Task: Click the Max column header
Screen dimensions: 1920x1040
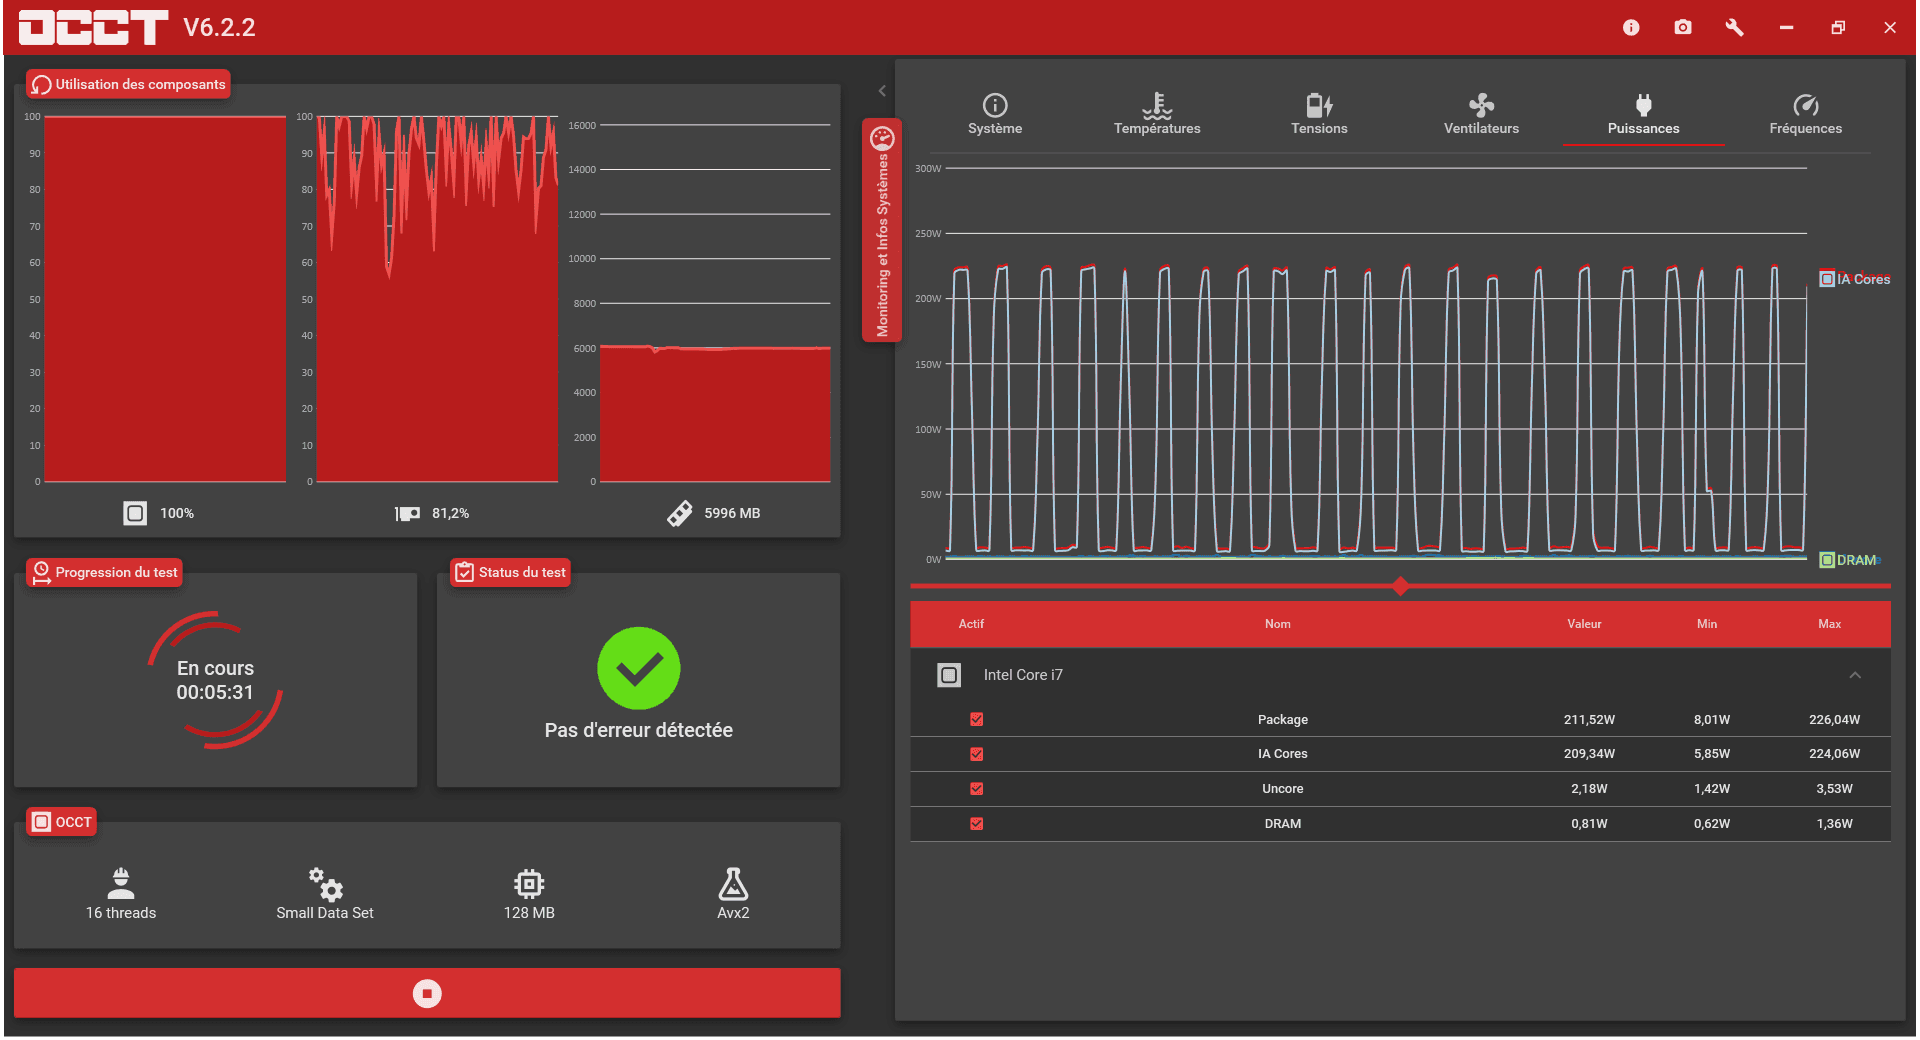Action: click(x=1829, y=624)
